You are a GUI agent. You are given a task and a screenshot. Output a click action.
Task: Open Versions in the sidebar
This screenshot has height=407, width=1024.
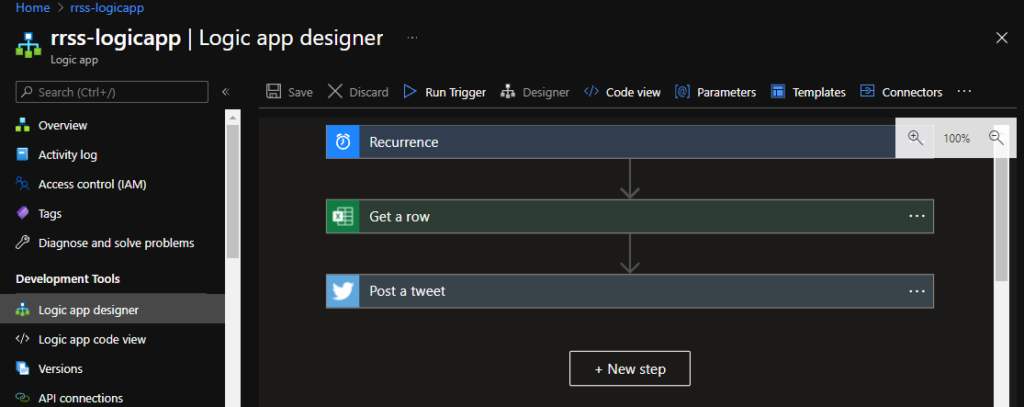(61, 369)
